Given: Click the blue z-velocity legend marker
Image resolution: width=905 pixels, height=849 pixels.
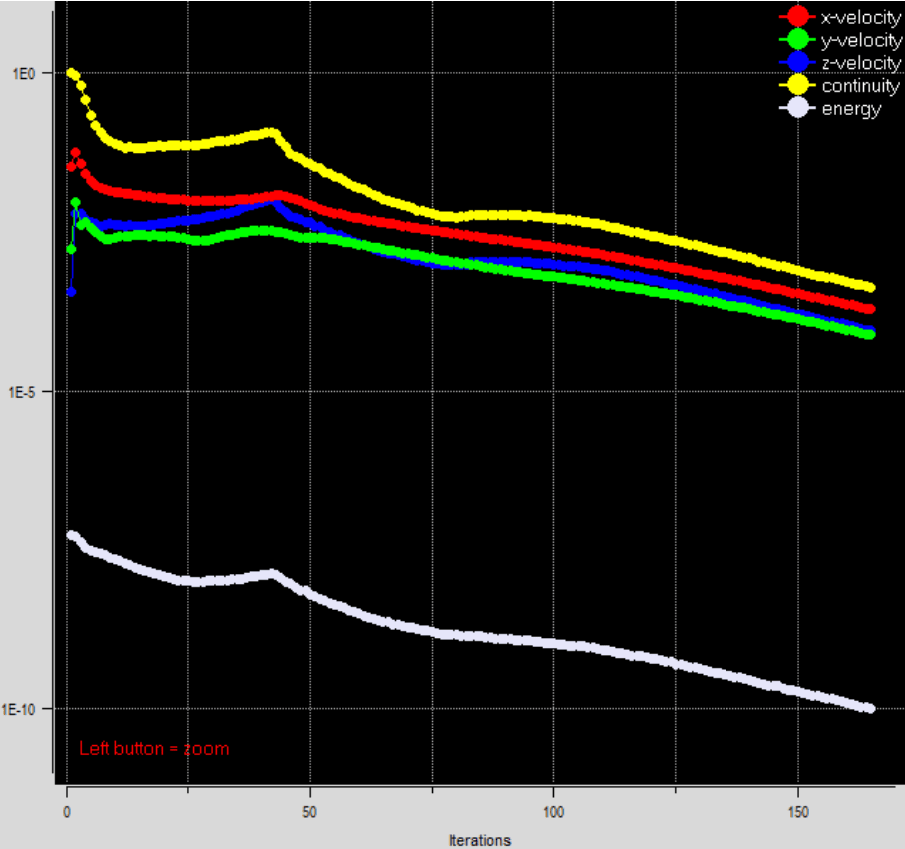Looking at the screenshot, I should (x=797, y=62).
